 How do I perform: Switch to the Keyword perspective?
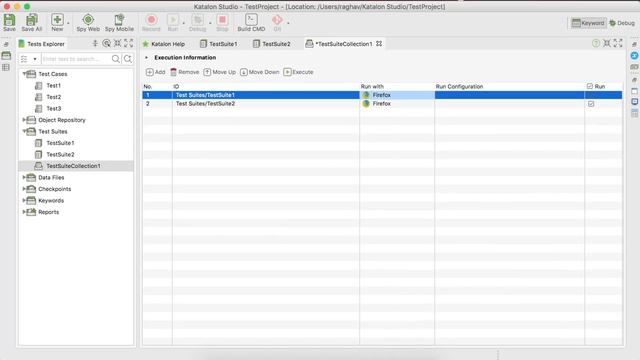tap(588, 23)
